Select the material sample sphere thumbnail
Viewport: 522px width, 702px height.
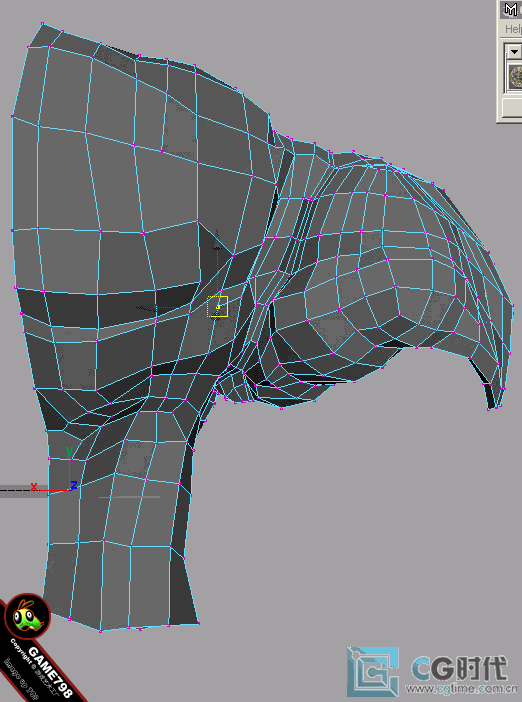click(x=516, y=77)
